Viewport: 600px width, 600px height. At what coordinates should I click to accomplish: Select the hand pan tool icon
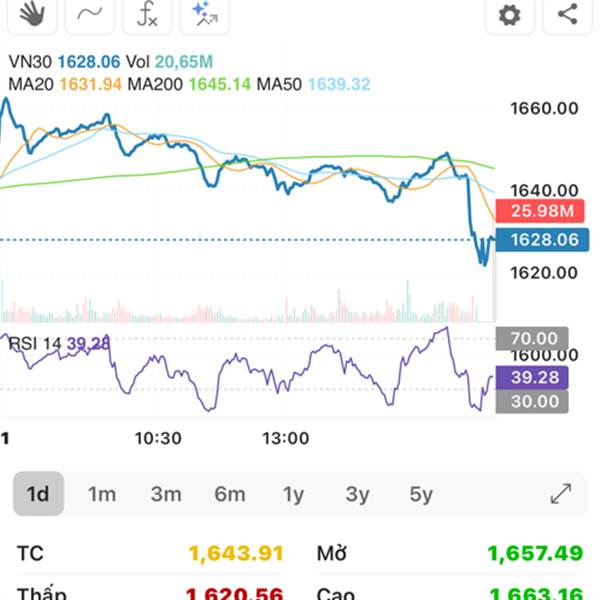(32, 15)
